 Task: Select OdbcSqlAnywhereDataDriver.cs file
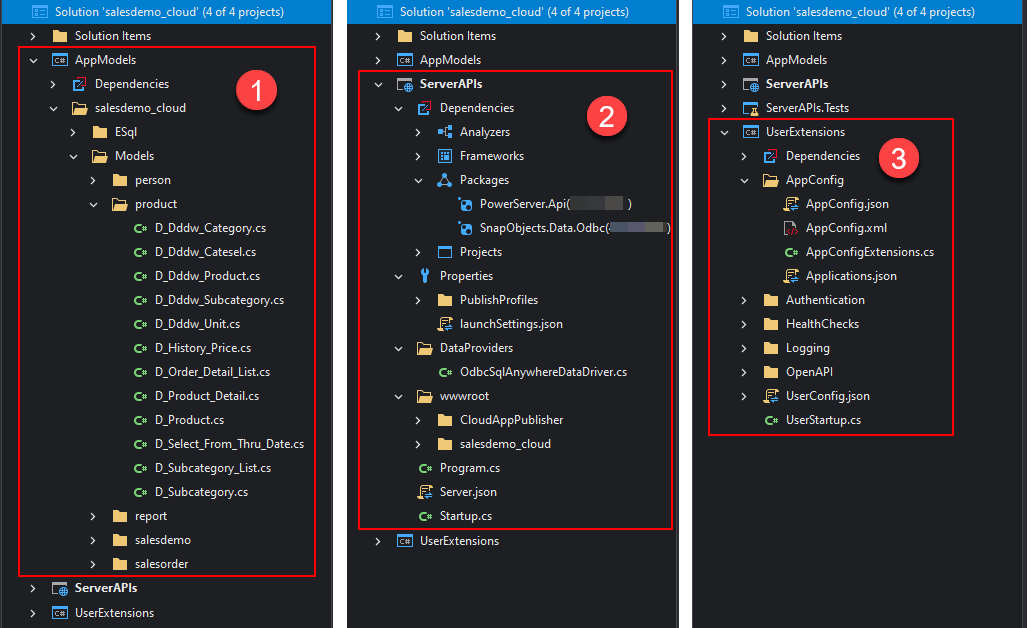[x=543, y=372]
